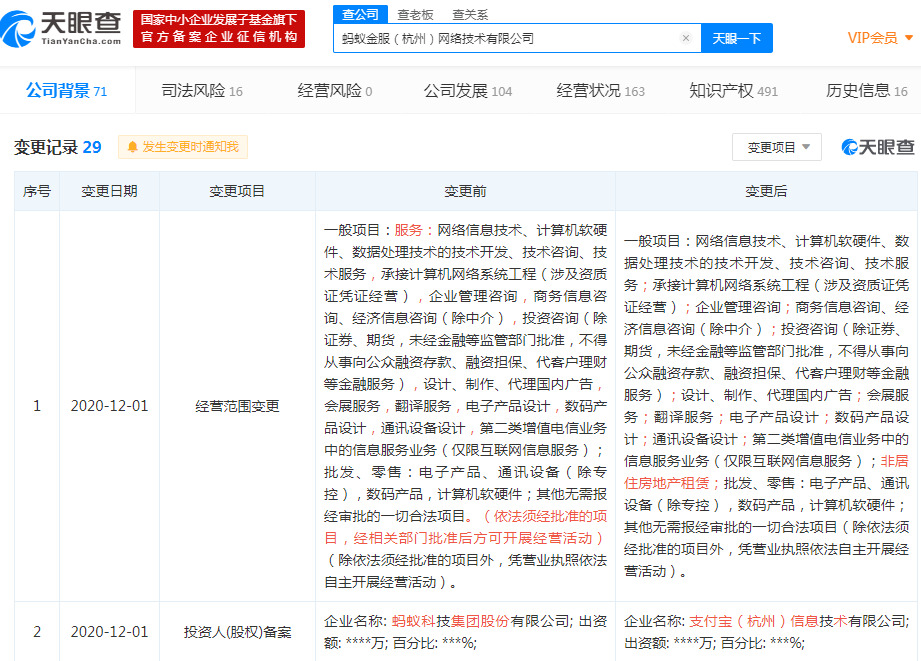Click row 2 date 2020-12-01
921x661 pixels.
tap(109, 632)
